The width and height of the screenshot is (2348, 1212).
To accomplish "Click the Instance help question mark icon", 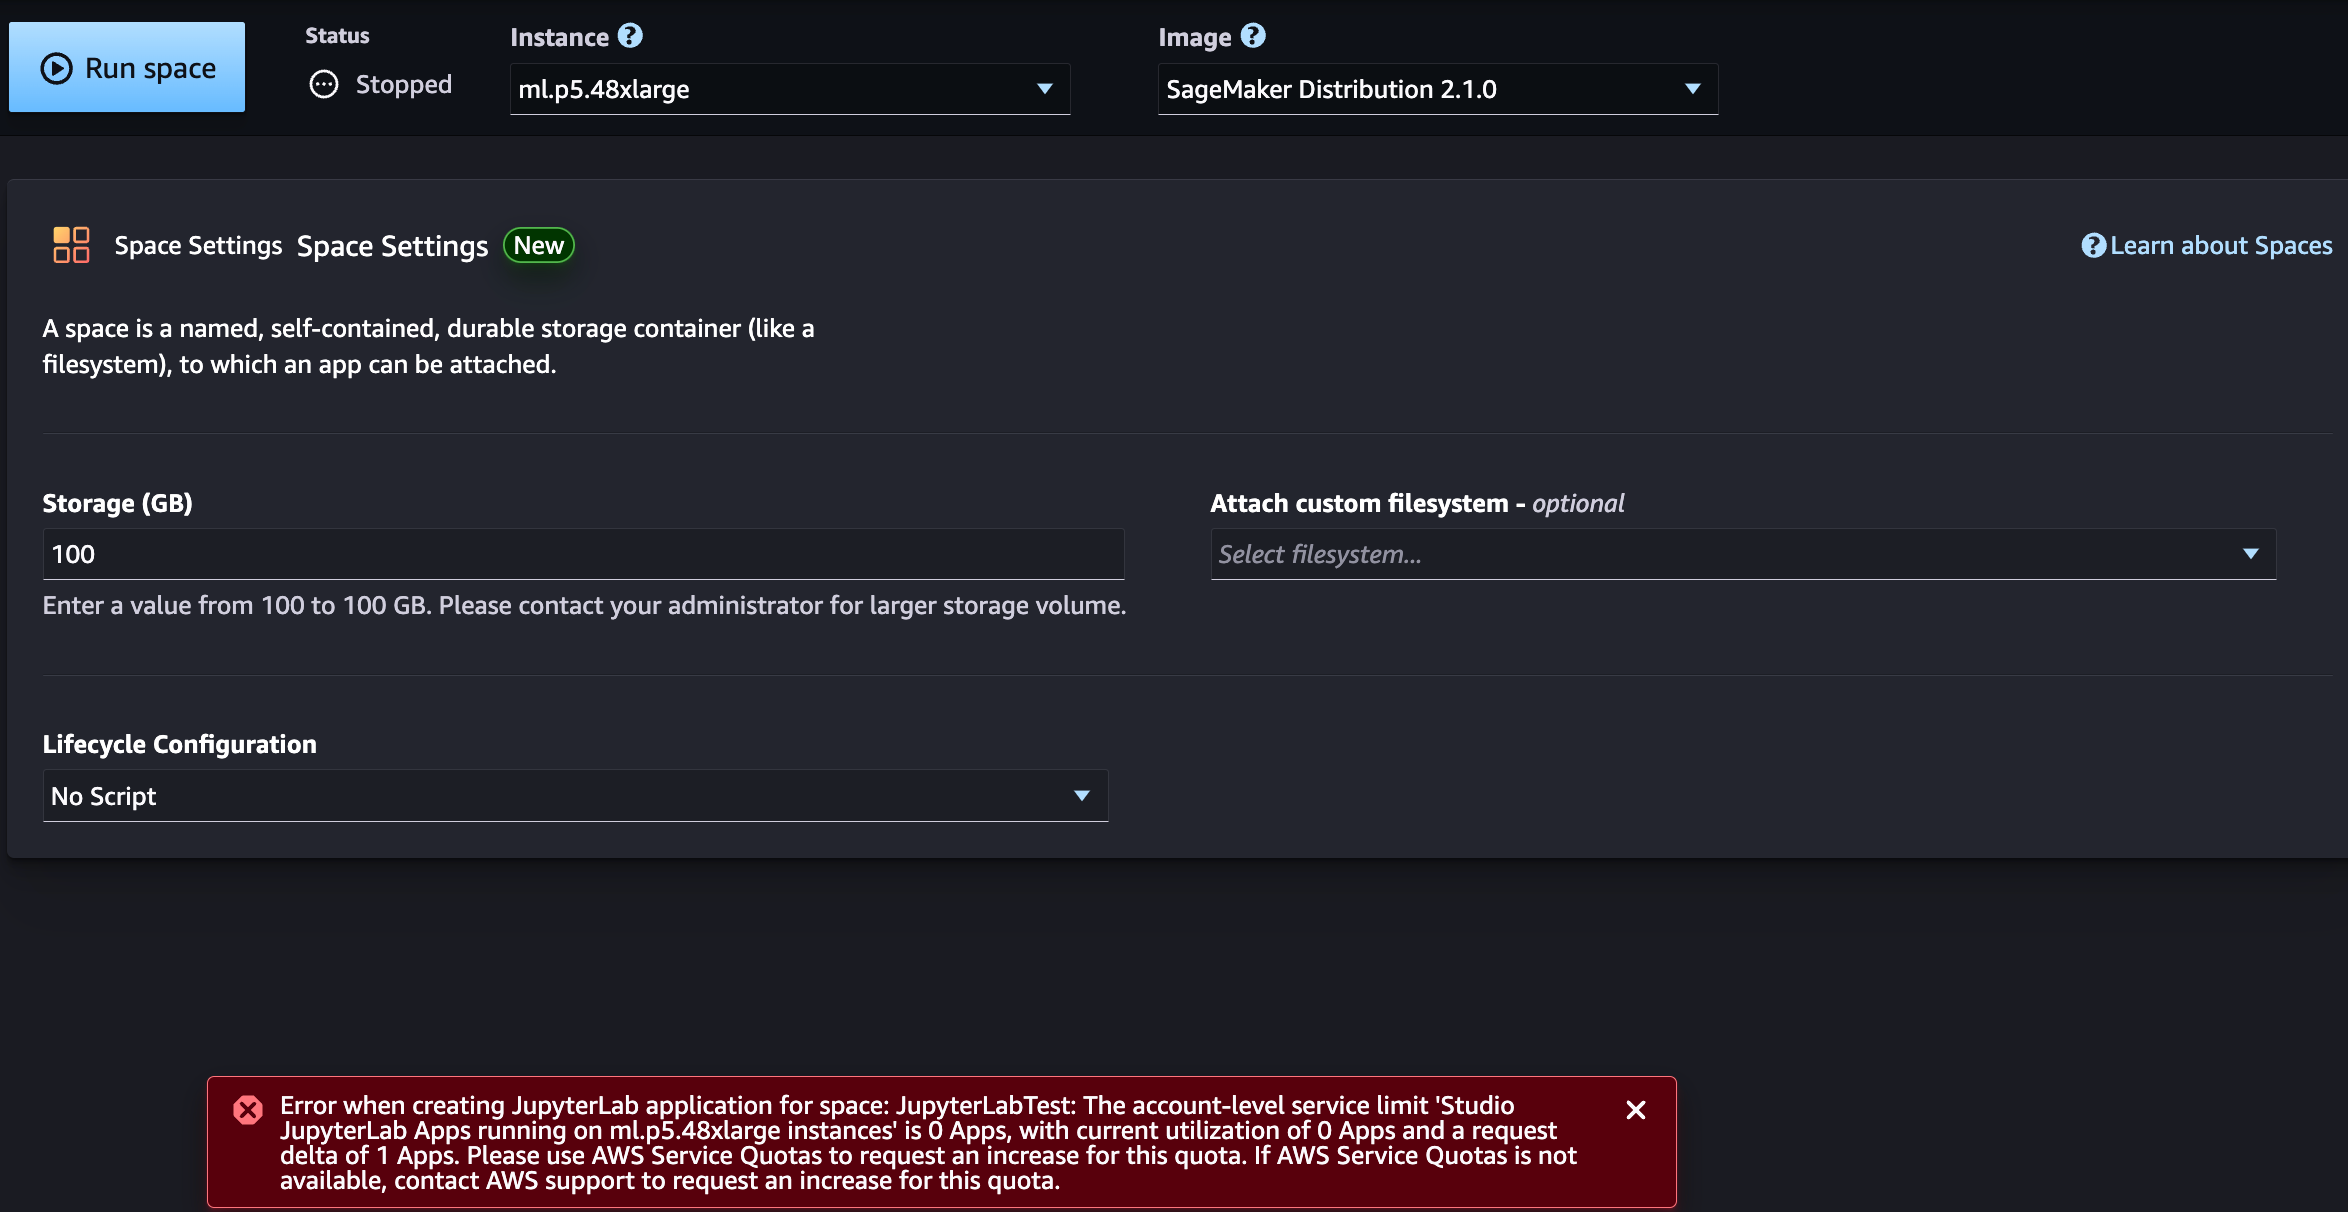I will pos(630,36).
